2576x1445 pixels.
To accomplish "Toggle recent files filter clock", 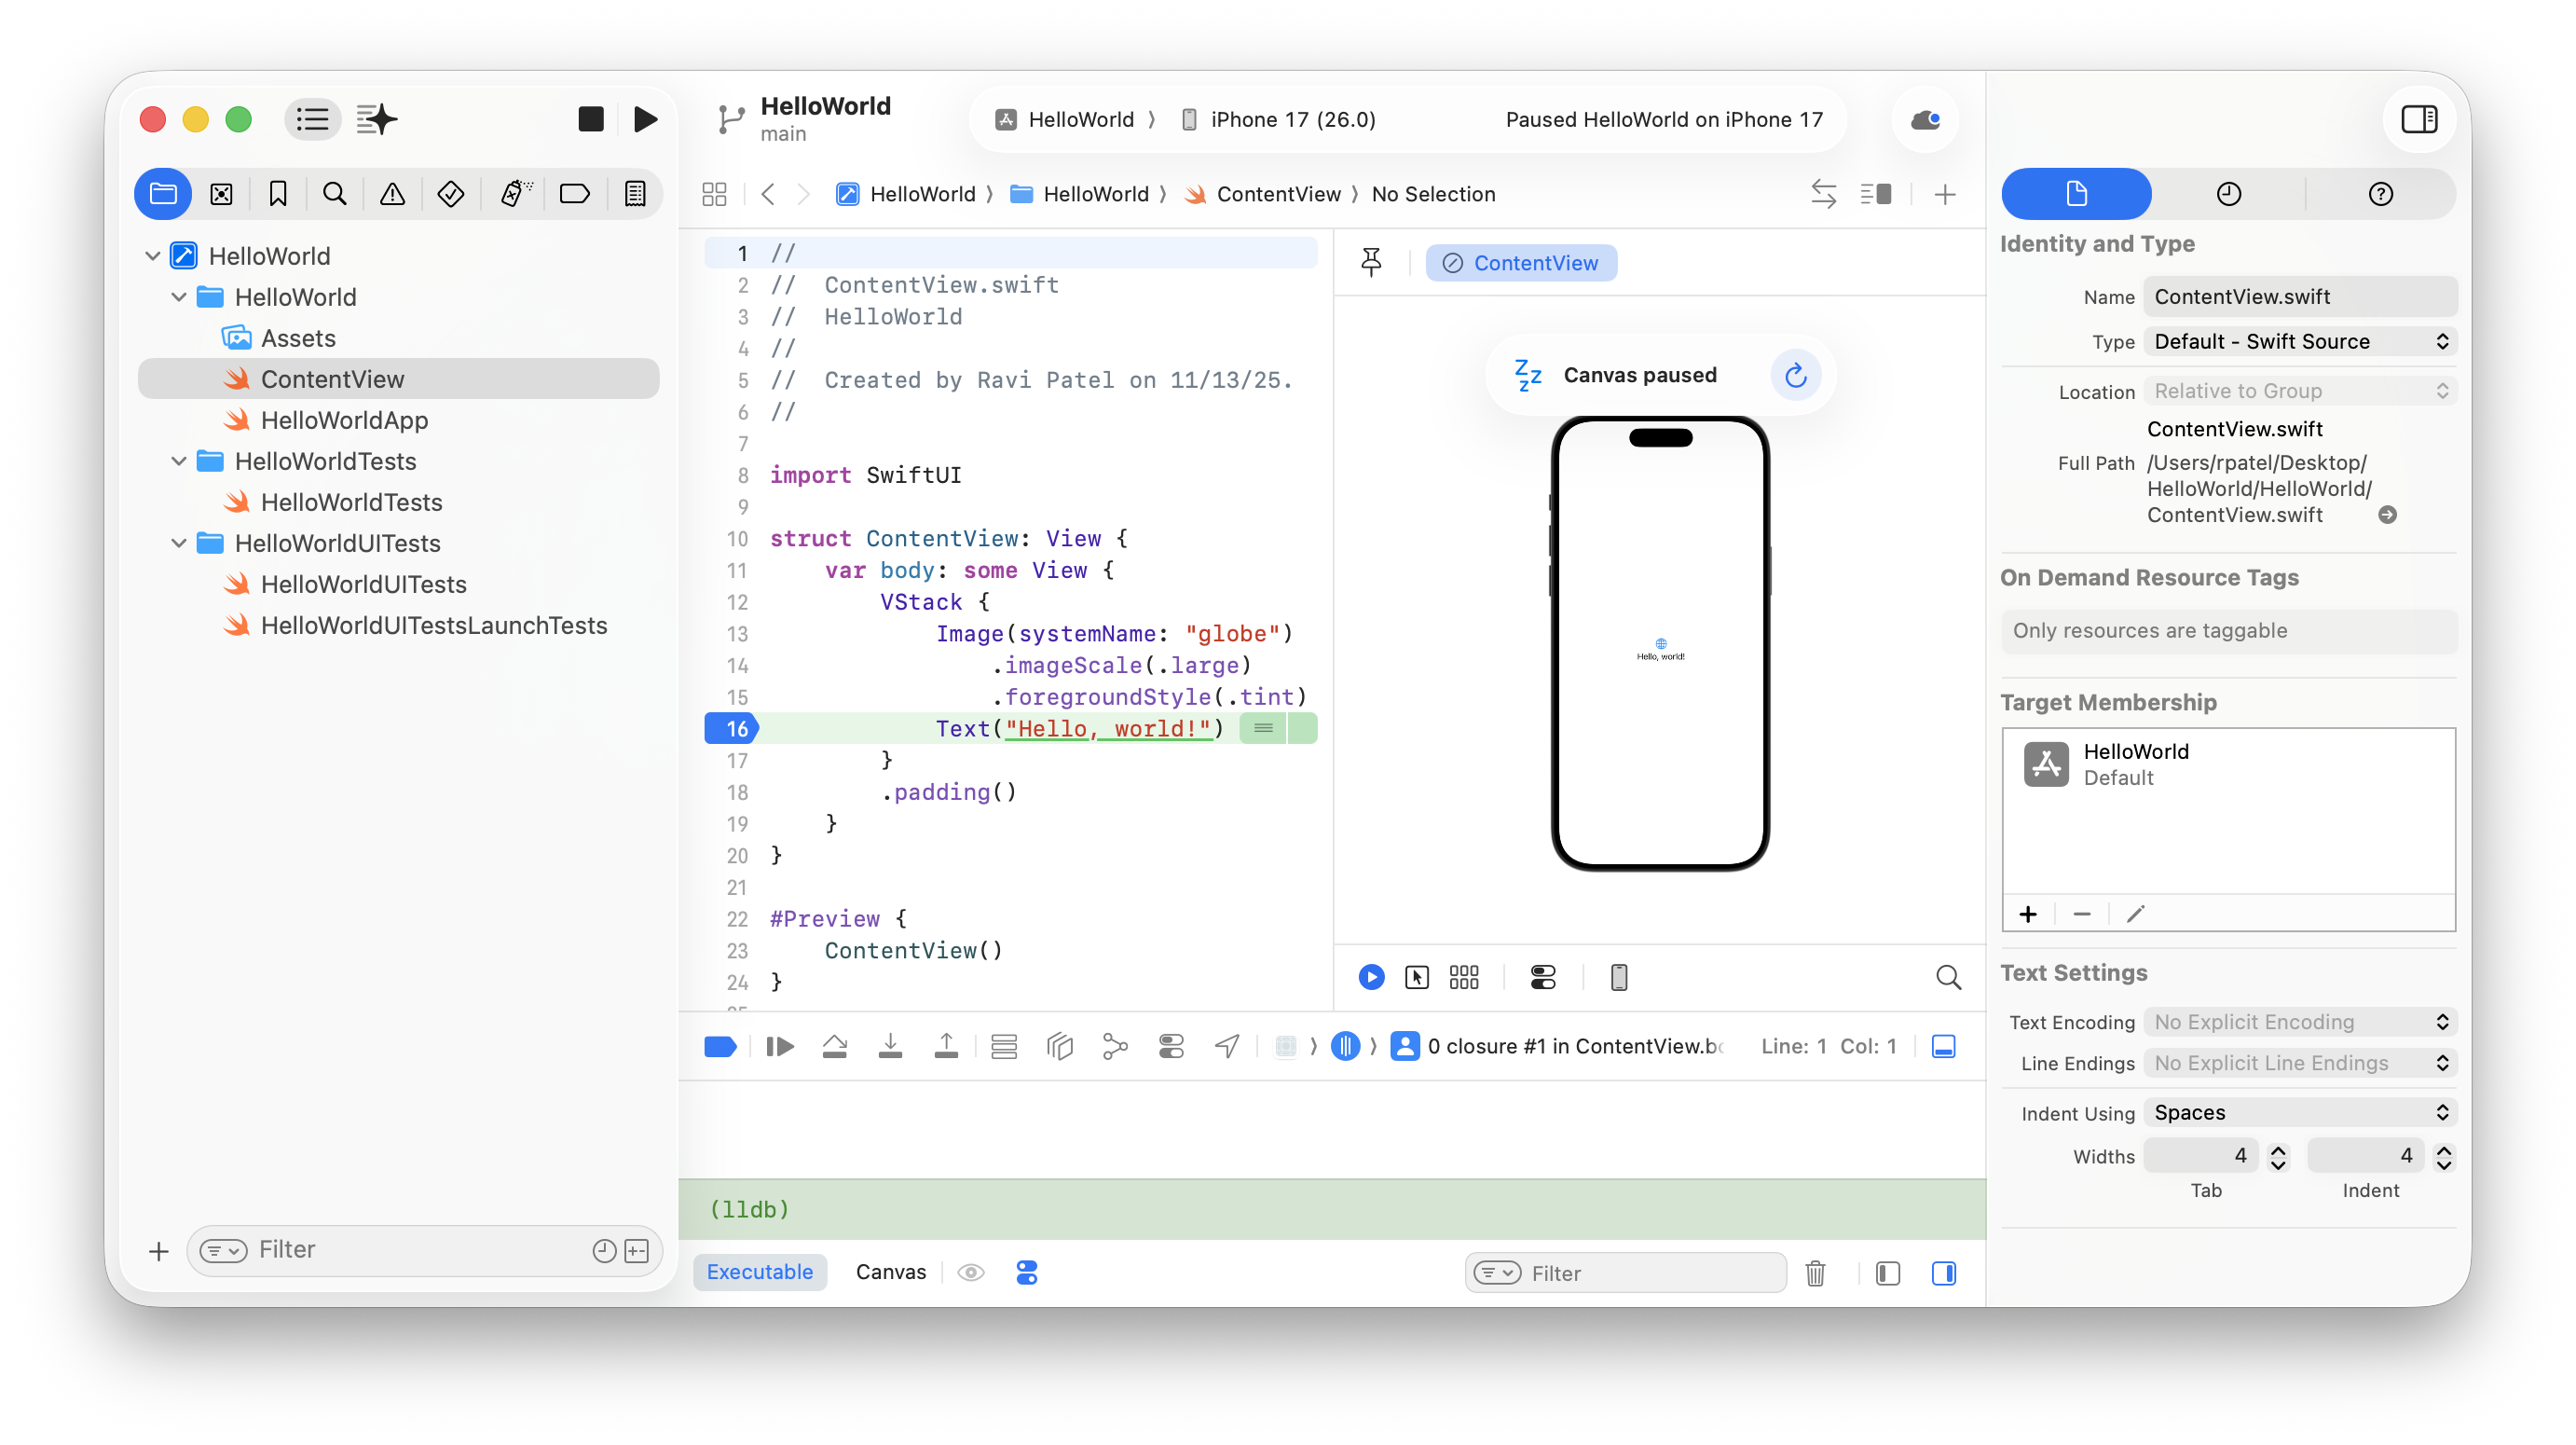I will (603, 1250).
